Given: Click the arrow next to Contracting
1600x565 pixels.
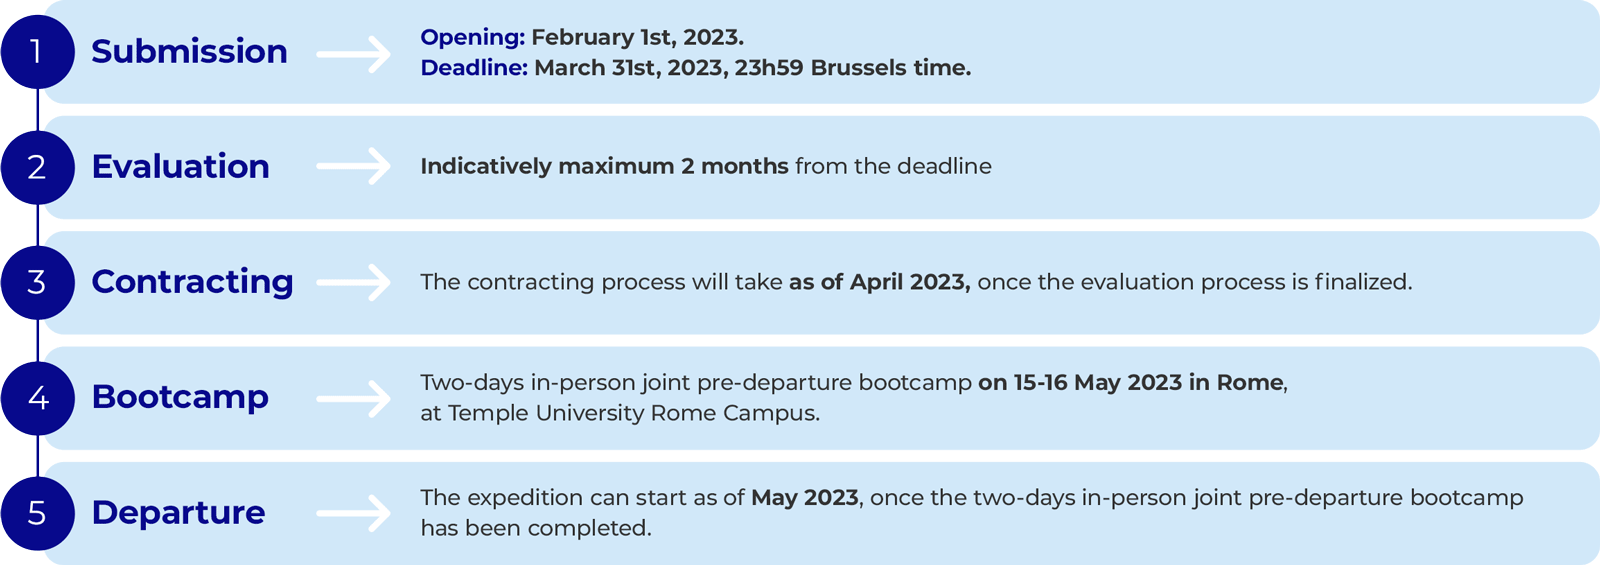Looking at the screenshot, I should [354, 283].
